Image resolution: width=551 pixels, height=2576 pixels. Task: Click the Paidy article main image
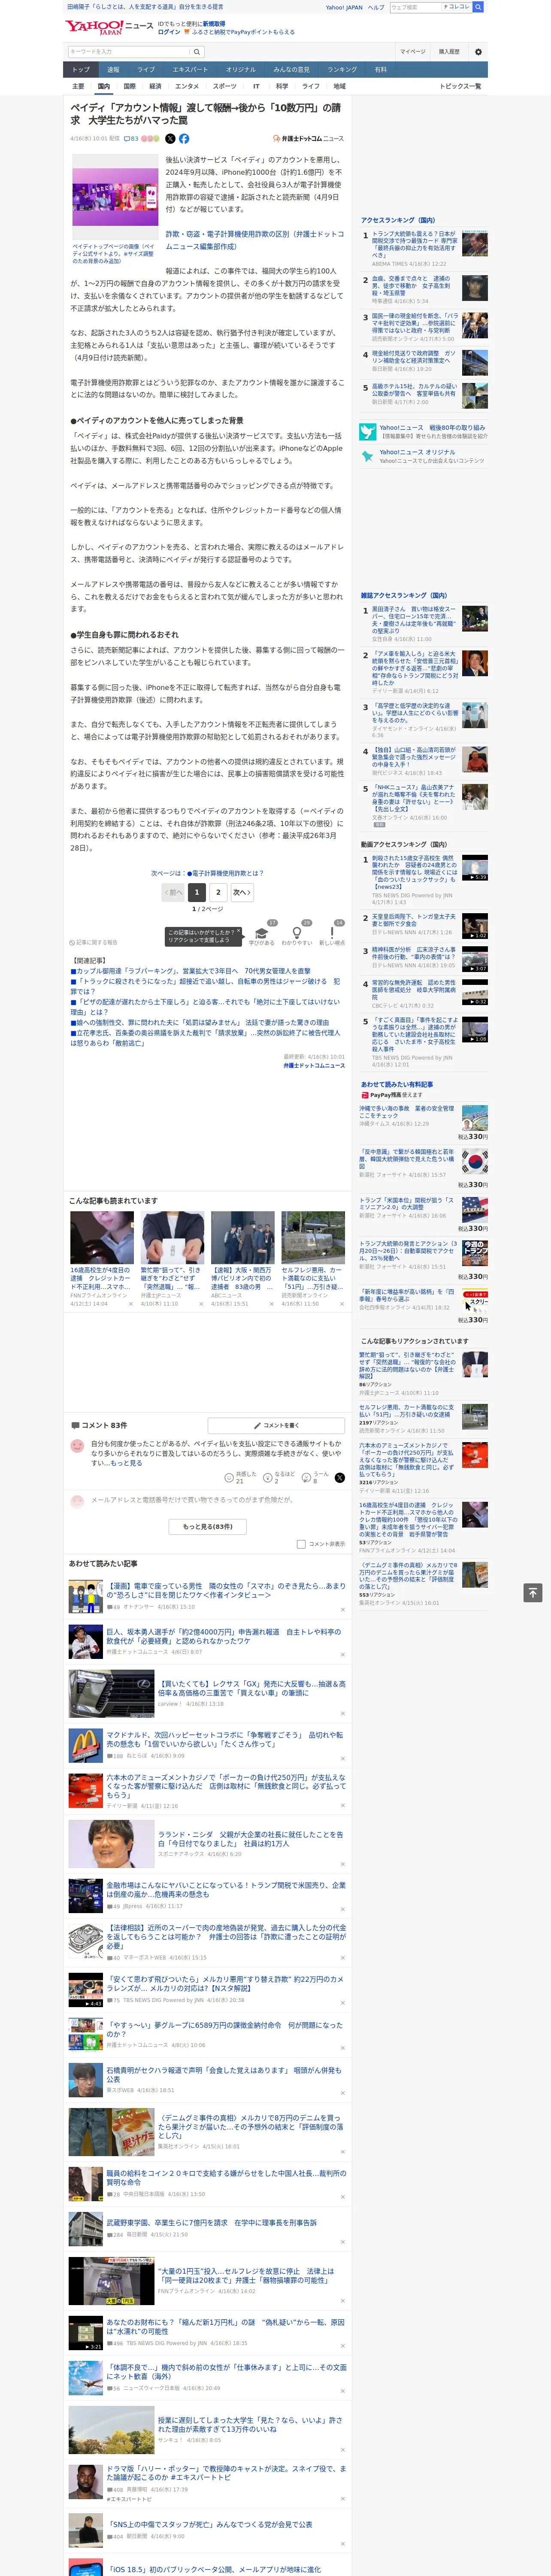coord(115,197)
